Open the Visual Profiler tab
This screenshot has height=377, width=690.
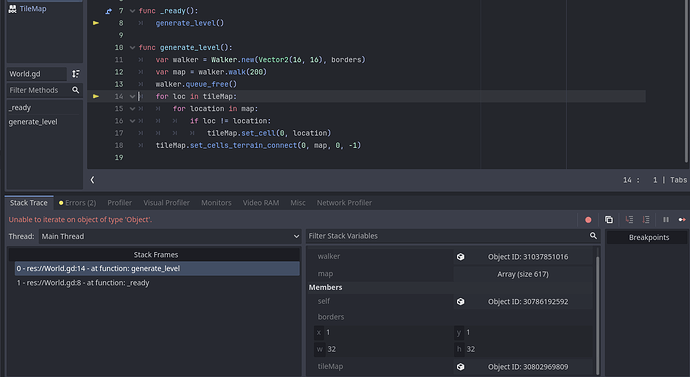point(166,203)
